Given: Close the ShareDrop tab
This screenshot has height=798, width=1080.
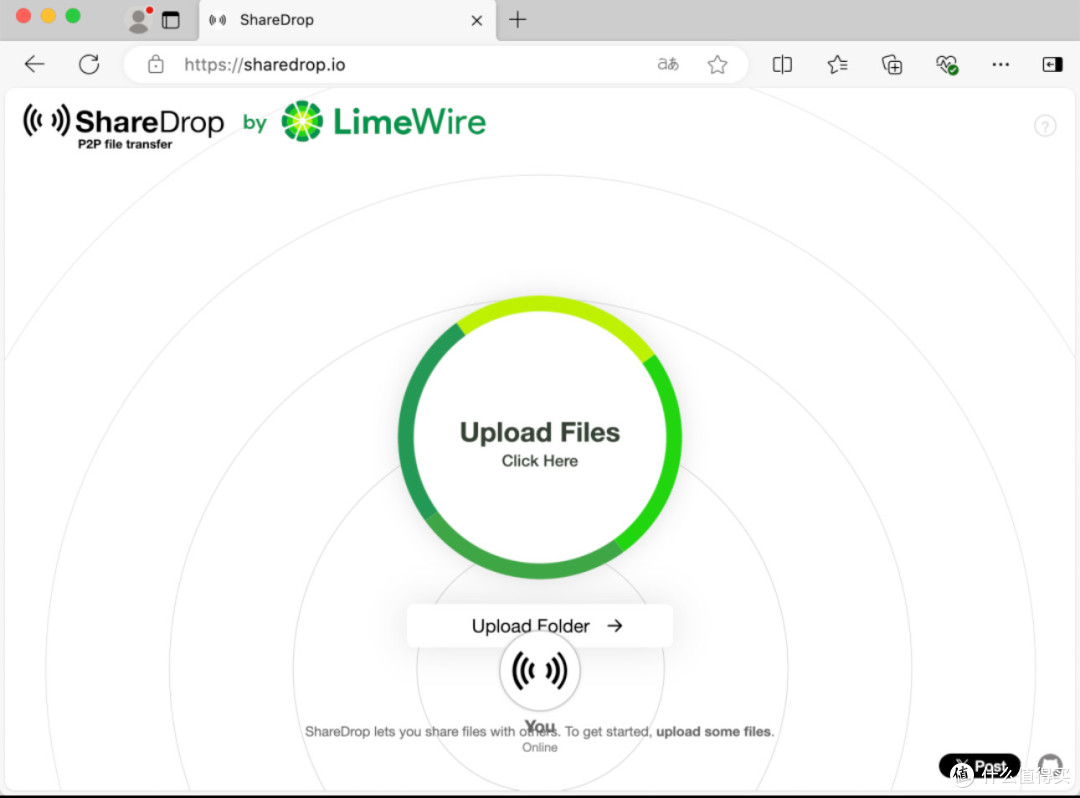Looking at the screenshot, I should 477,21.
